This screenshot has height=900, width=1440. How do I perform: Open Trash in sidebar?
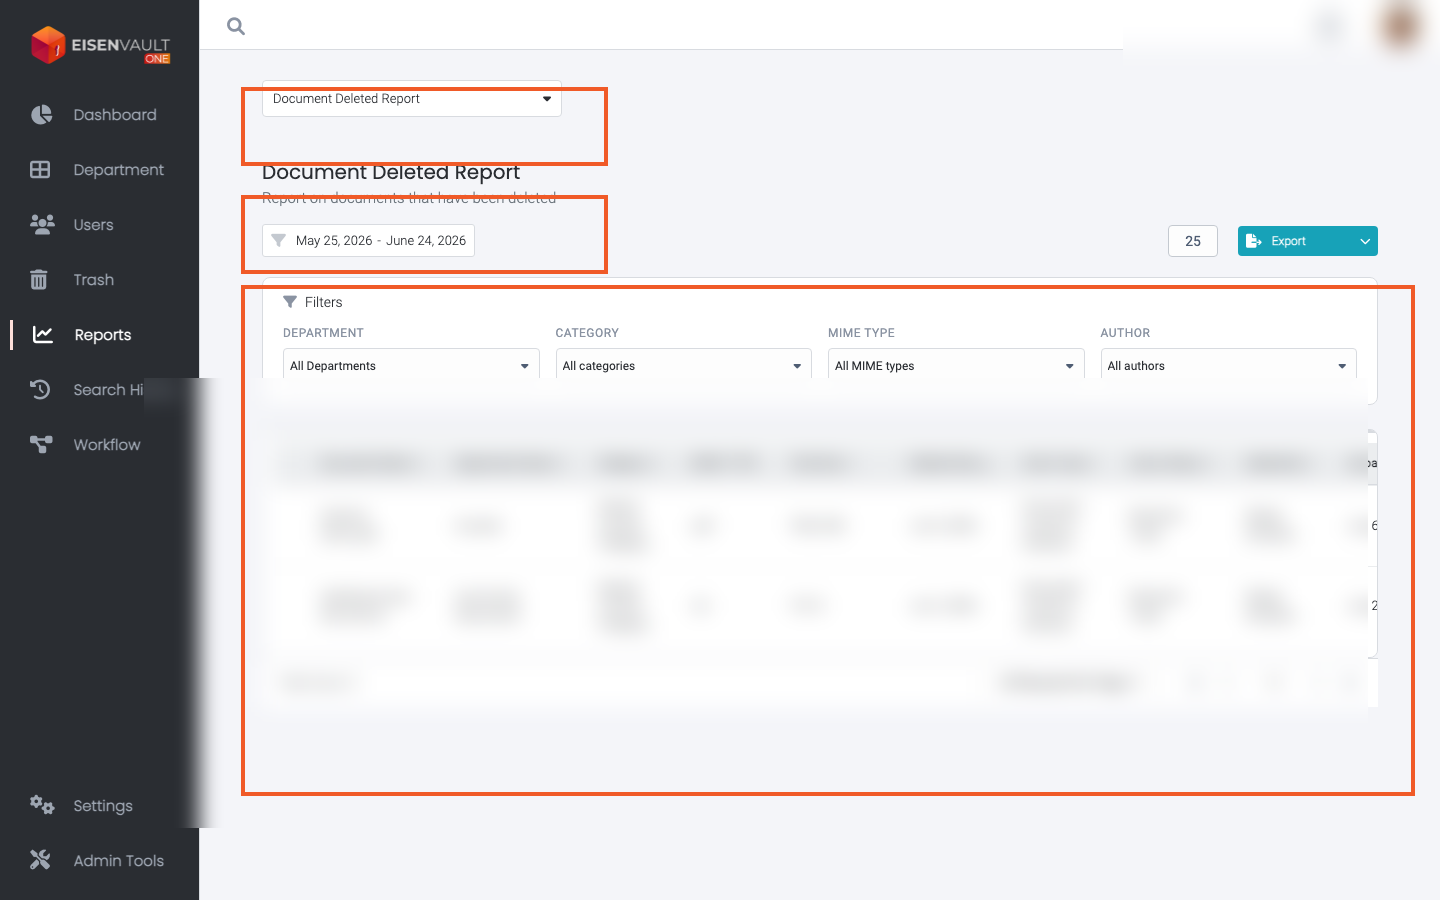93,280
